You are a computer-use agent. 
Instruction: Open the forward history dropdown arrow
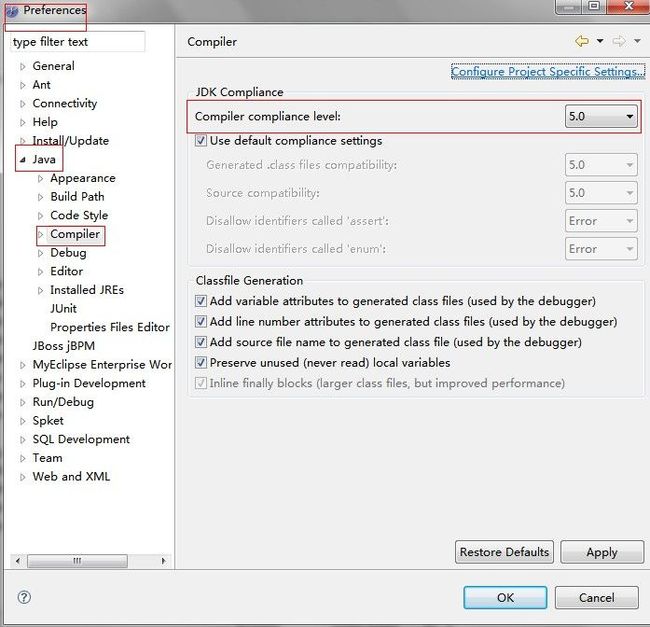pyautogui.click(x=637, y=41)
